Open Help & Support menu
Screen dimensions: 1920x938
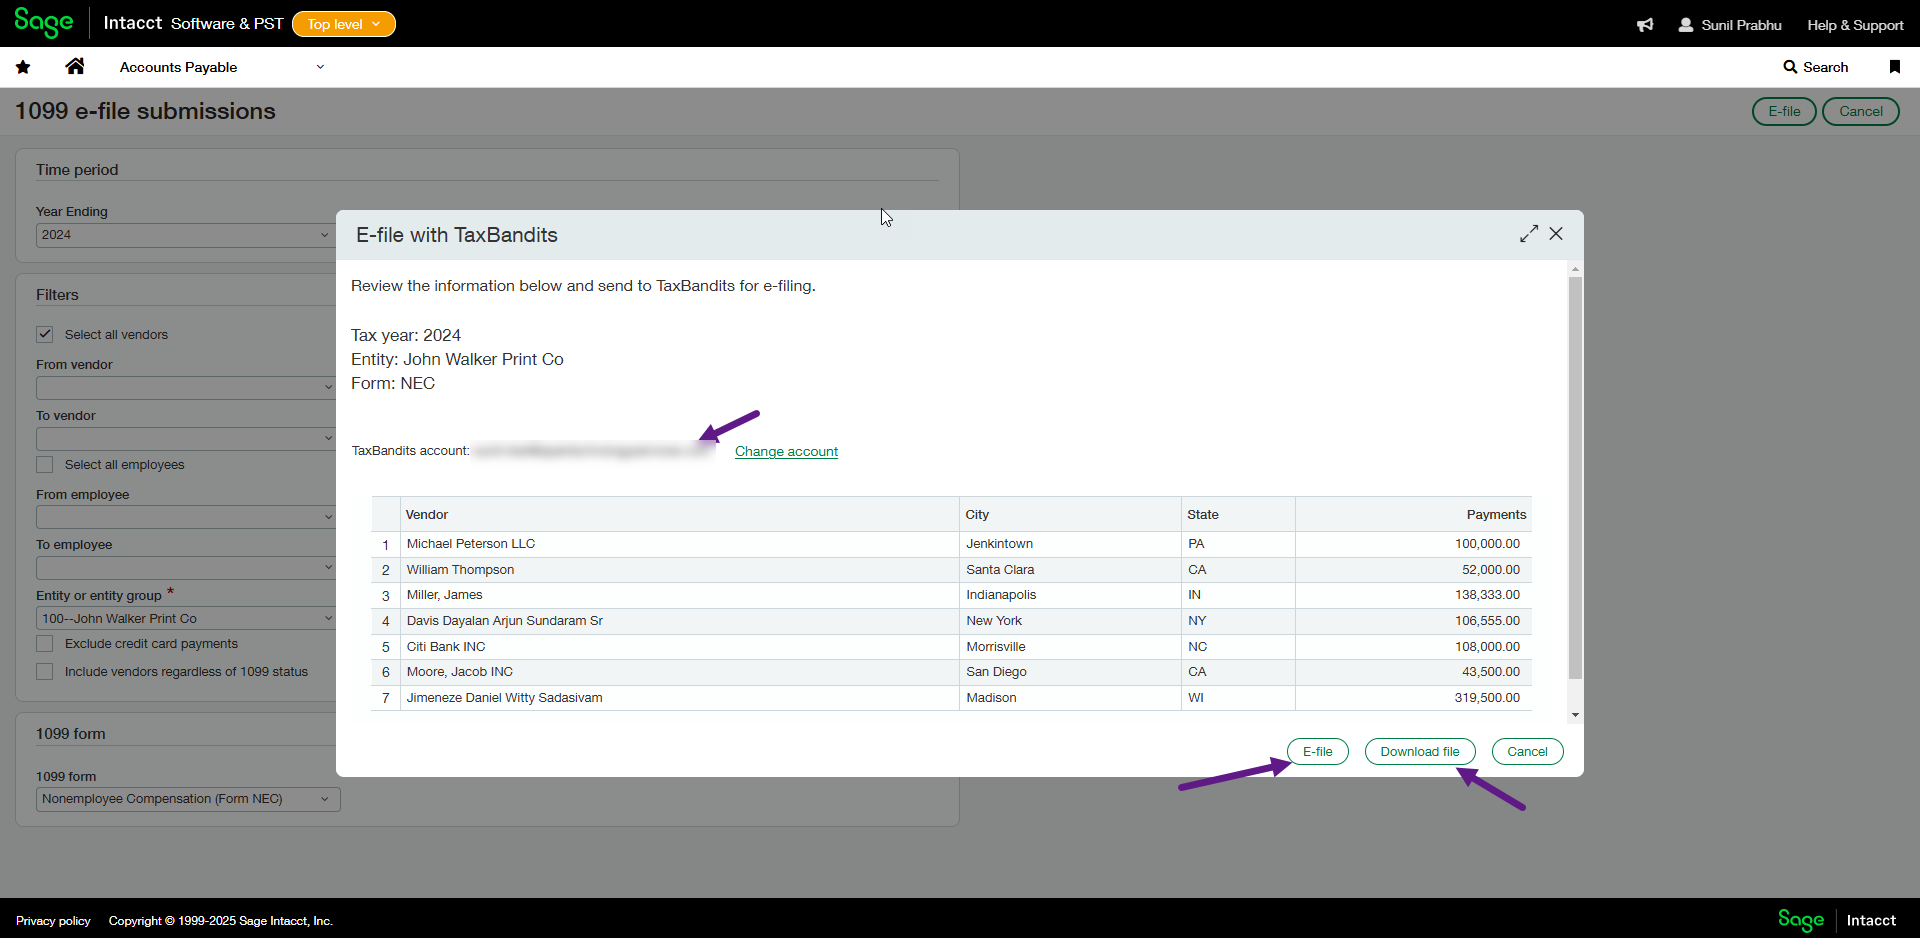point(1855,25)
